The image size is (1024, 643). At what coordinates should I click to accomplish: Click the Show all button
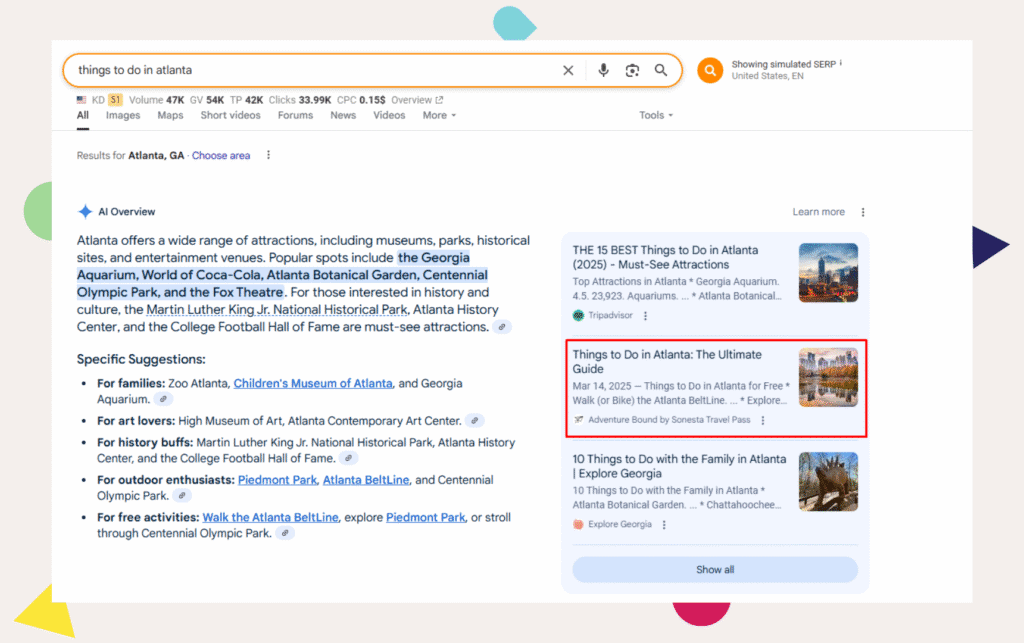click(x=715, y=569)
